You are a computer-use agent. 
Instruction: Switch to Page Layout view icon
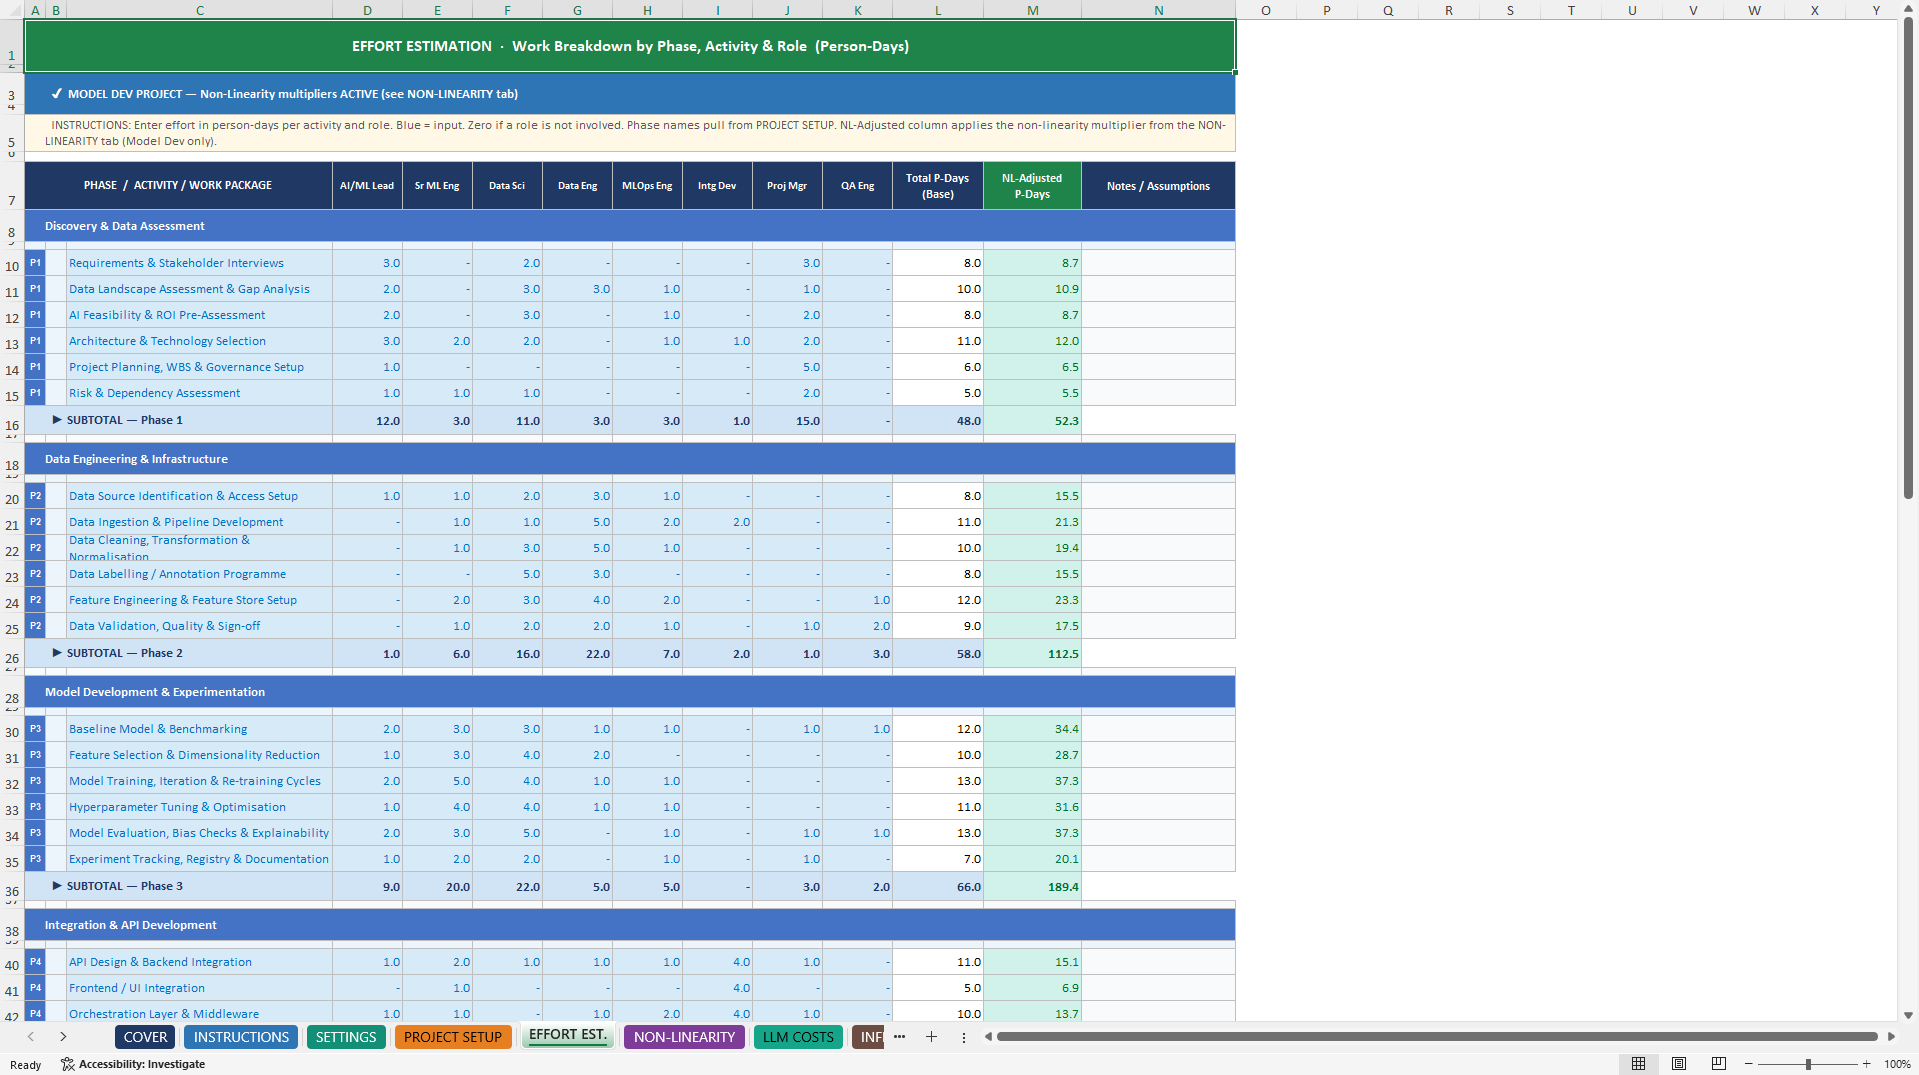pyautogui.click(x=1679, y=1064)
